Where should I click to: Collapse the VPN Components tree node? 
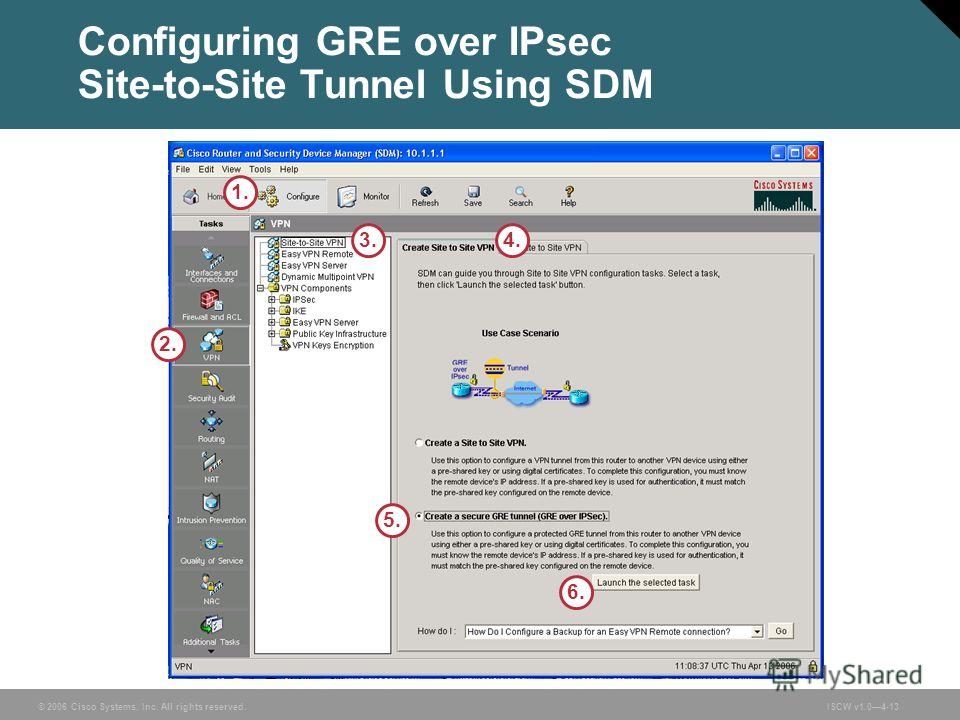(x=260, y=288)
